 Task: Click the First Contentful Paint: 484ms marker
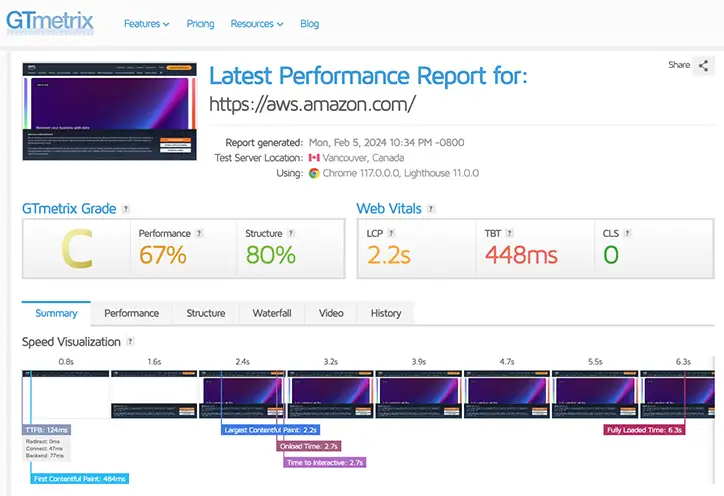[79, 479]
